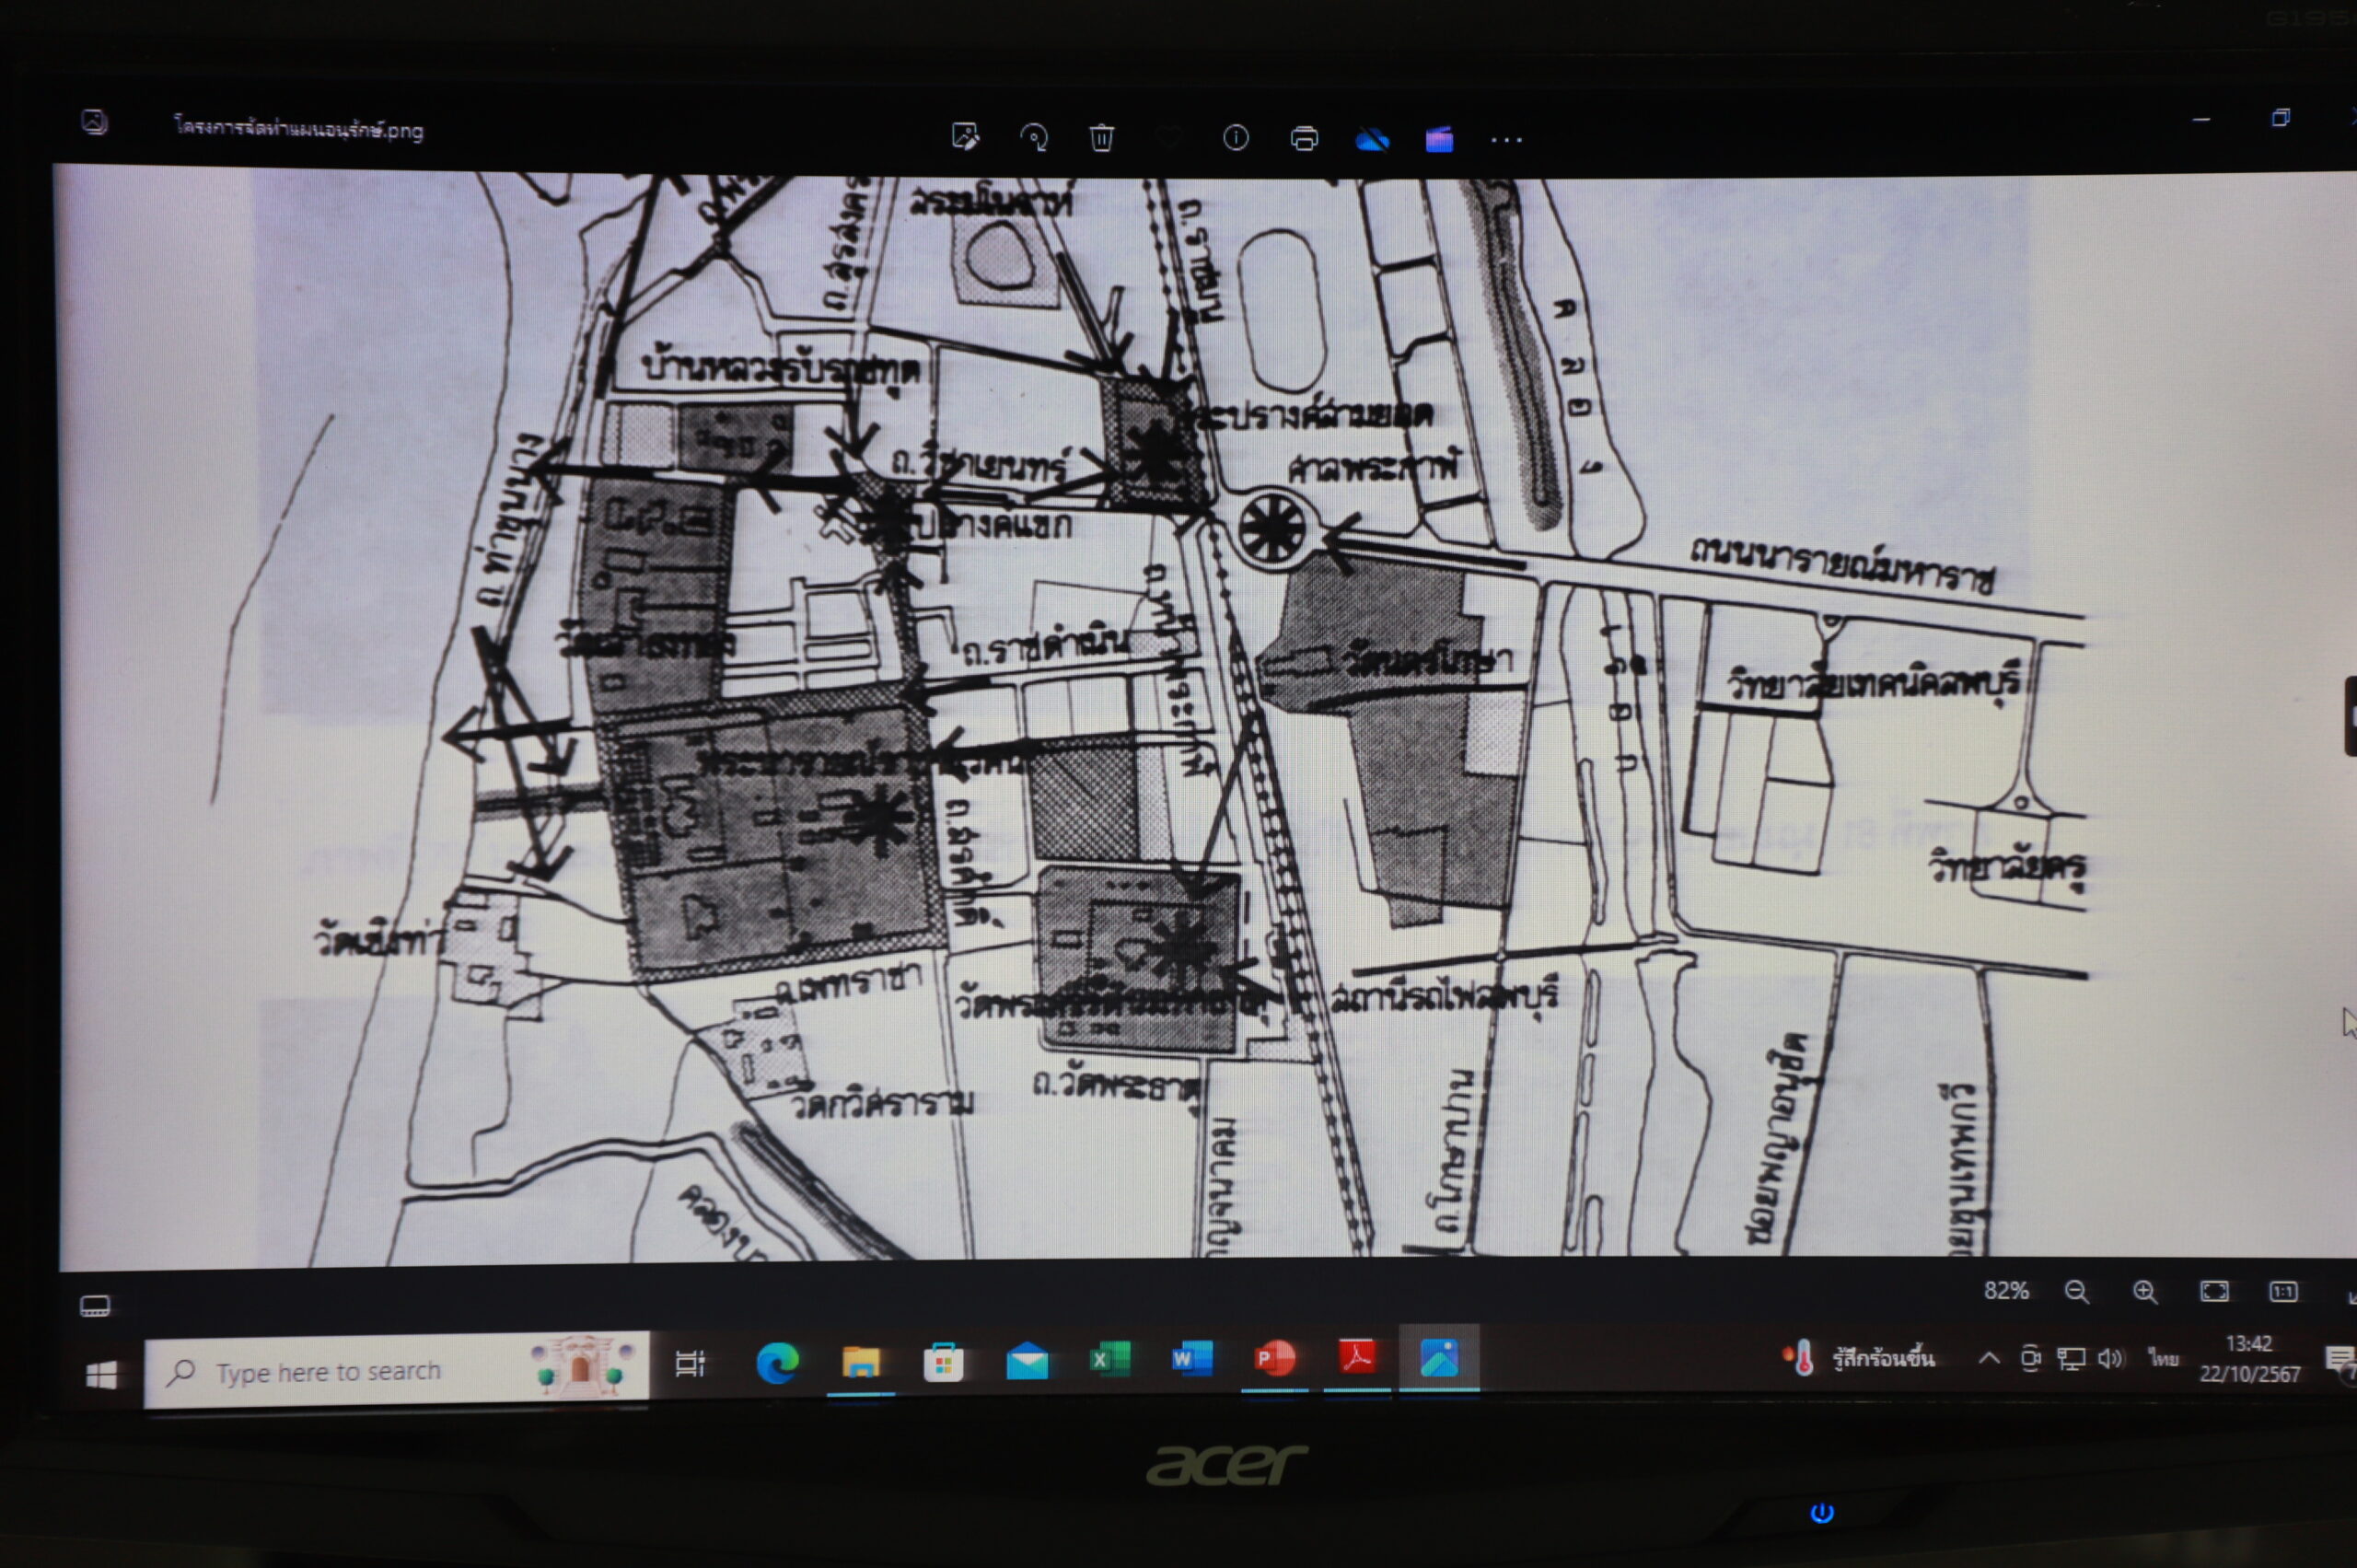
Task: Open the Thai language input switcher
Action: point(2164,1358)
